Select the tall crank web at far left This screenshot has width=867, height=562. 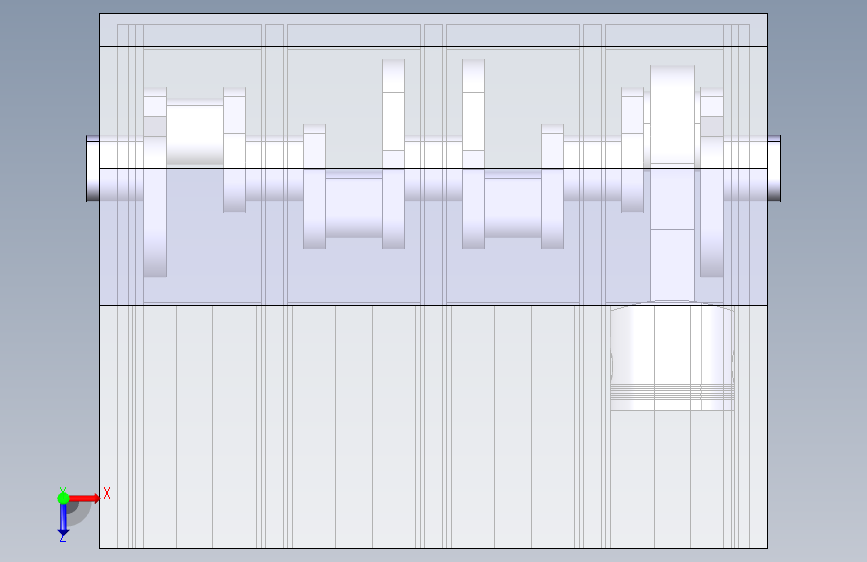pyautogui.click(x=155, y=182)
